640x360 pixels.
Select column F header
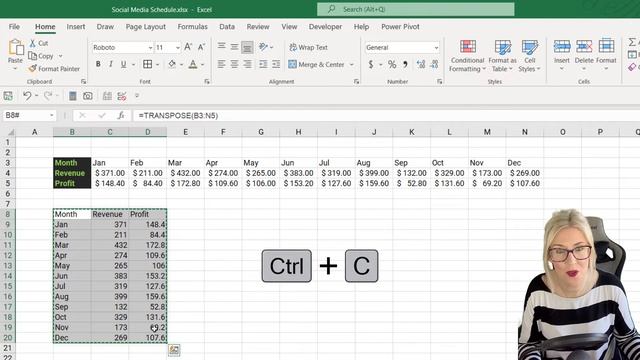click(x=223, y=132)
